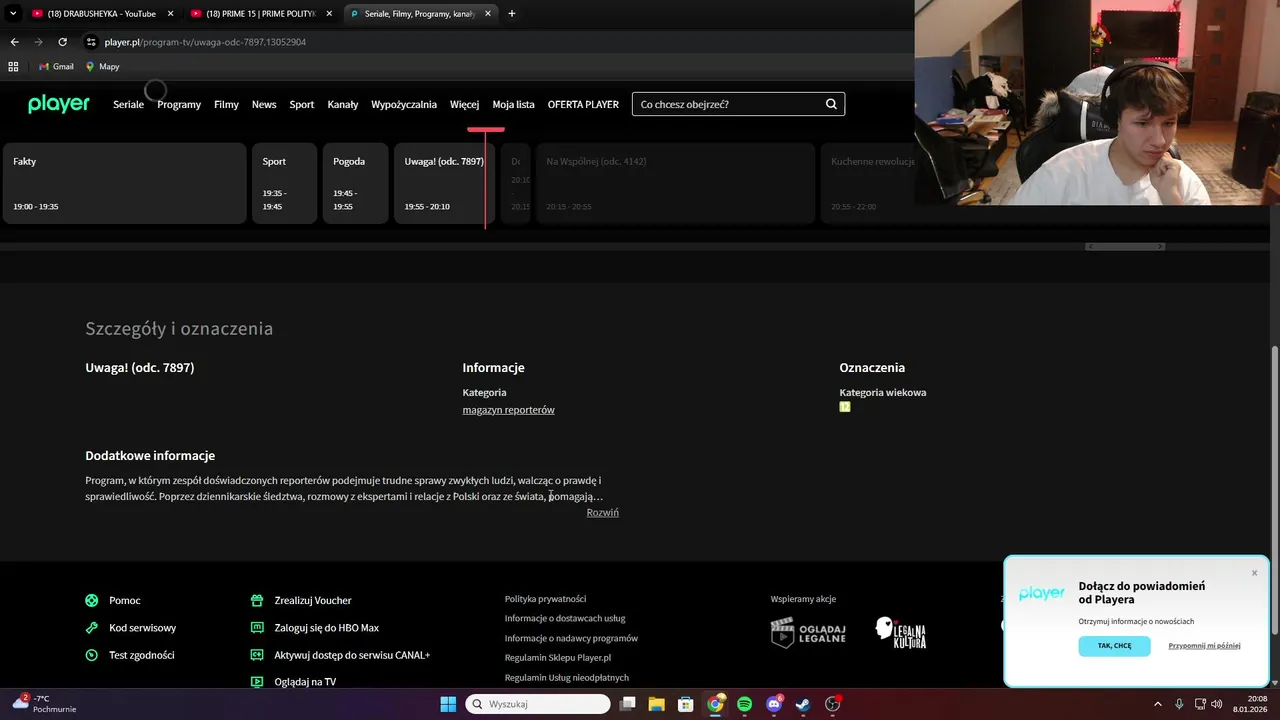Click the Zrealizuj Voucher gift icon

click(x=256, y=600)
